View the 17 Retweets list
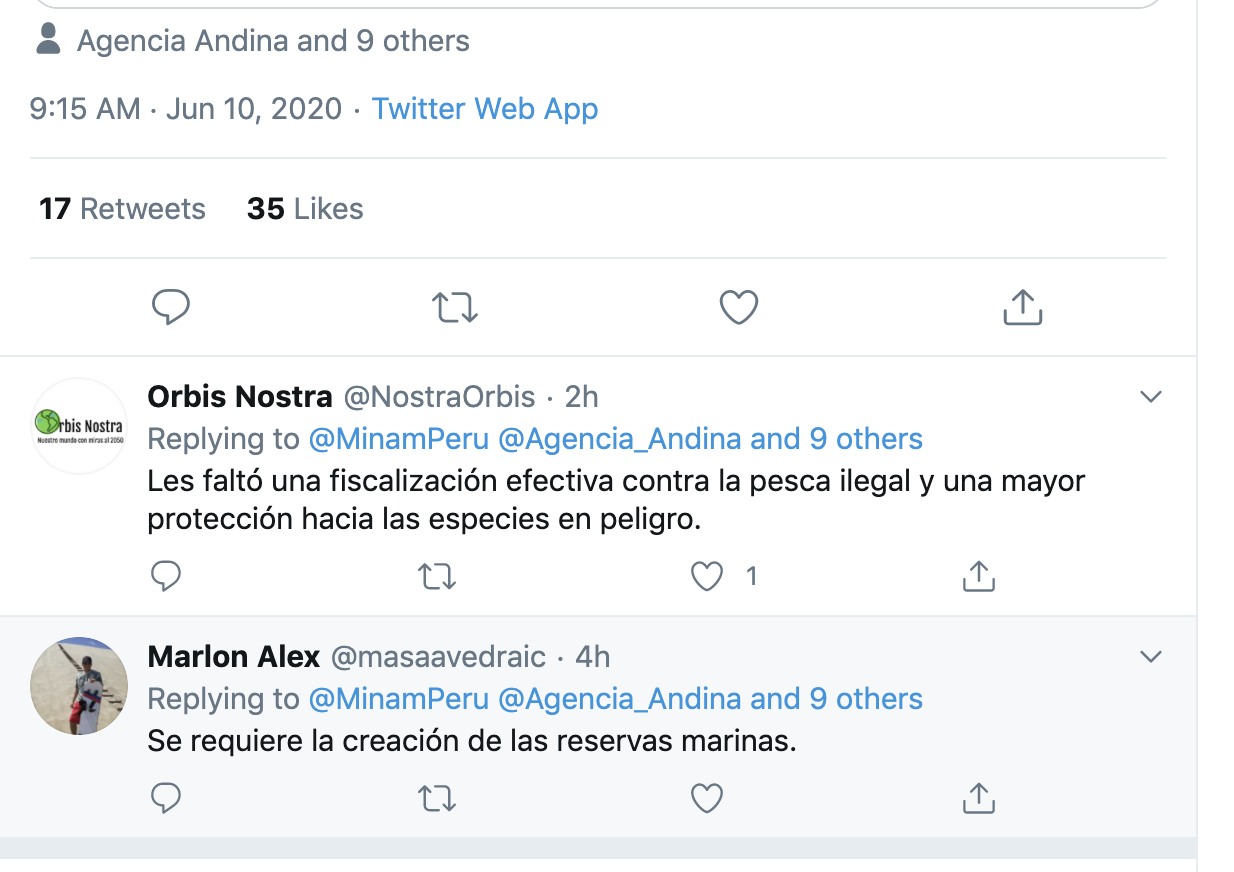Screen dimensions: 1234x872 pyautogui.click(x=122, y=209)
